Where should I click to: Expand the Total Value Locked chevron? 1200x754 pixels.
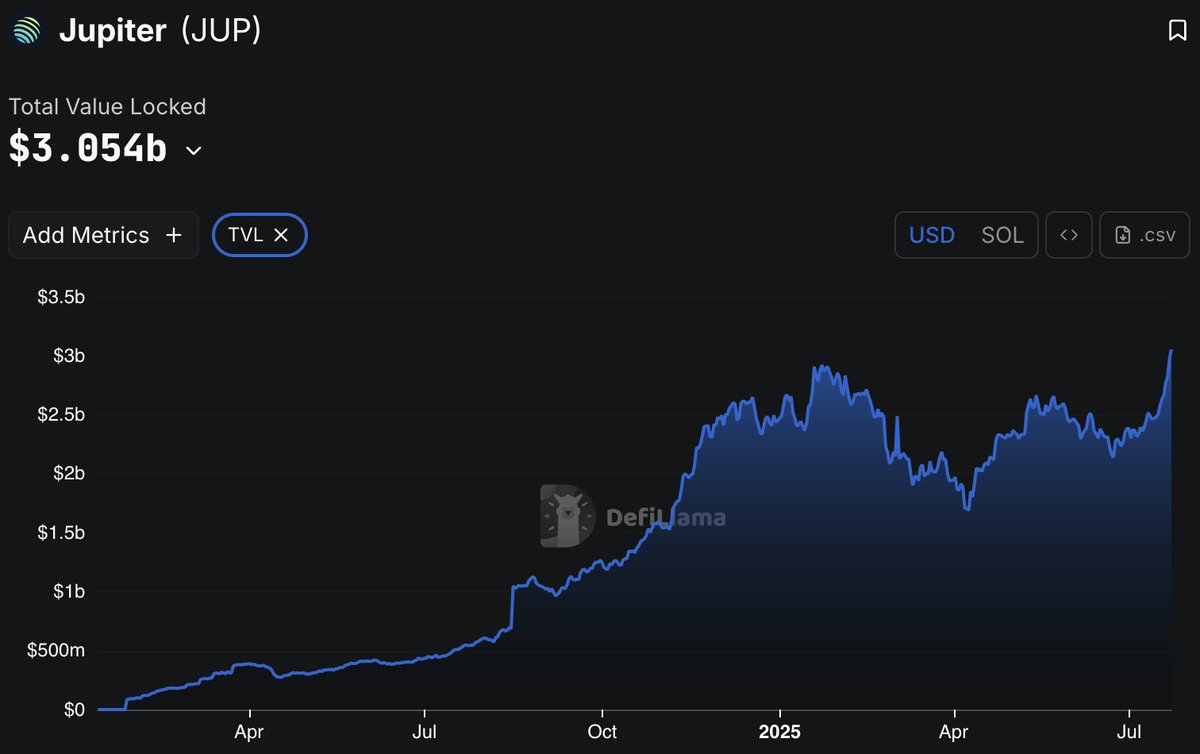point(194,151)
